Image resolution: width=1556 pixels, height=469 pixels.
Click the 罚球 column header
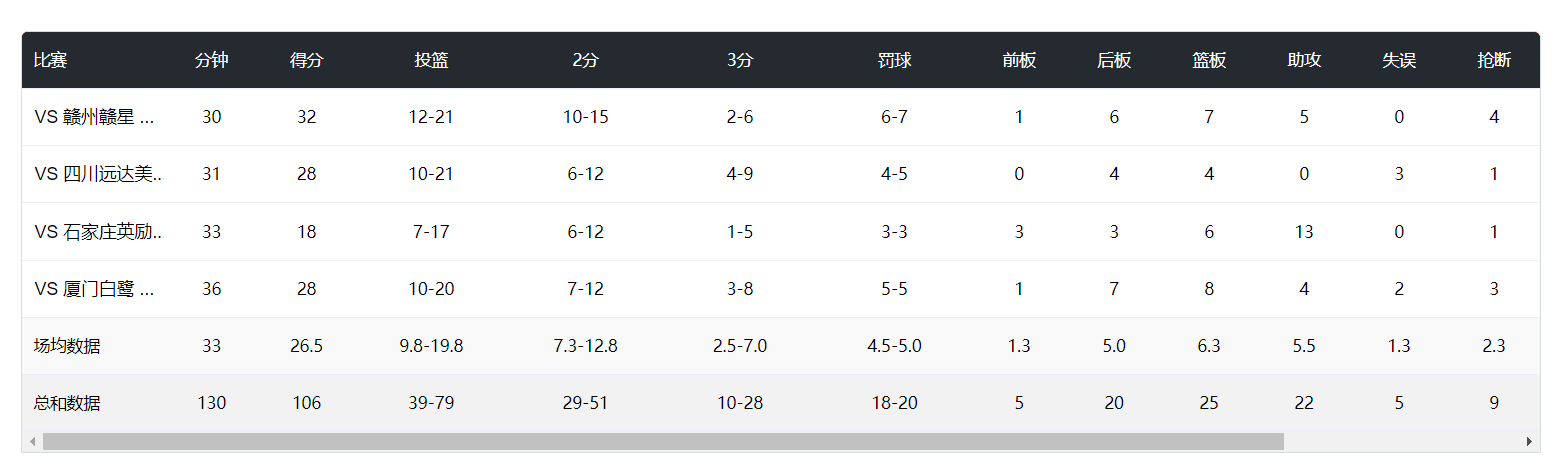[x=894, y=60]
